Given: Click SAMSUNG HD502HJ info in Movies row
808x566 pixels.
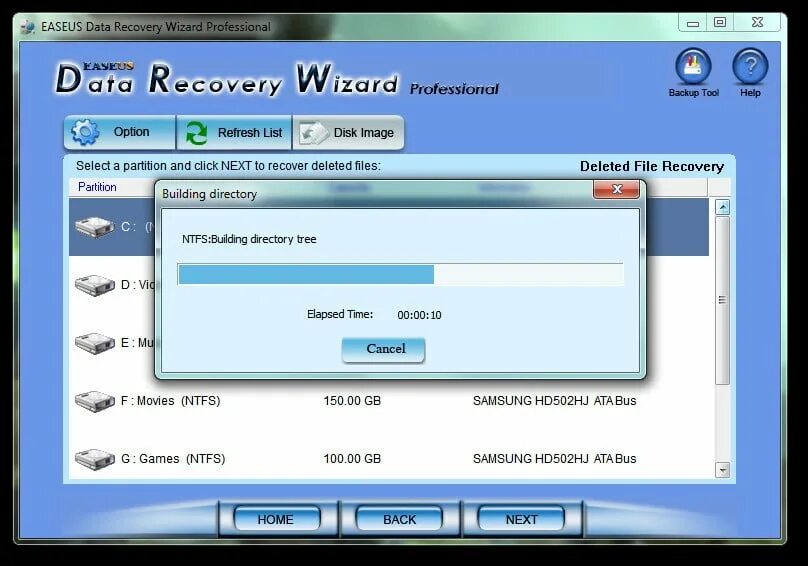Looking at the screenshot, I should tap(554, 401).
